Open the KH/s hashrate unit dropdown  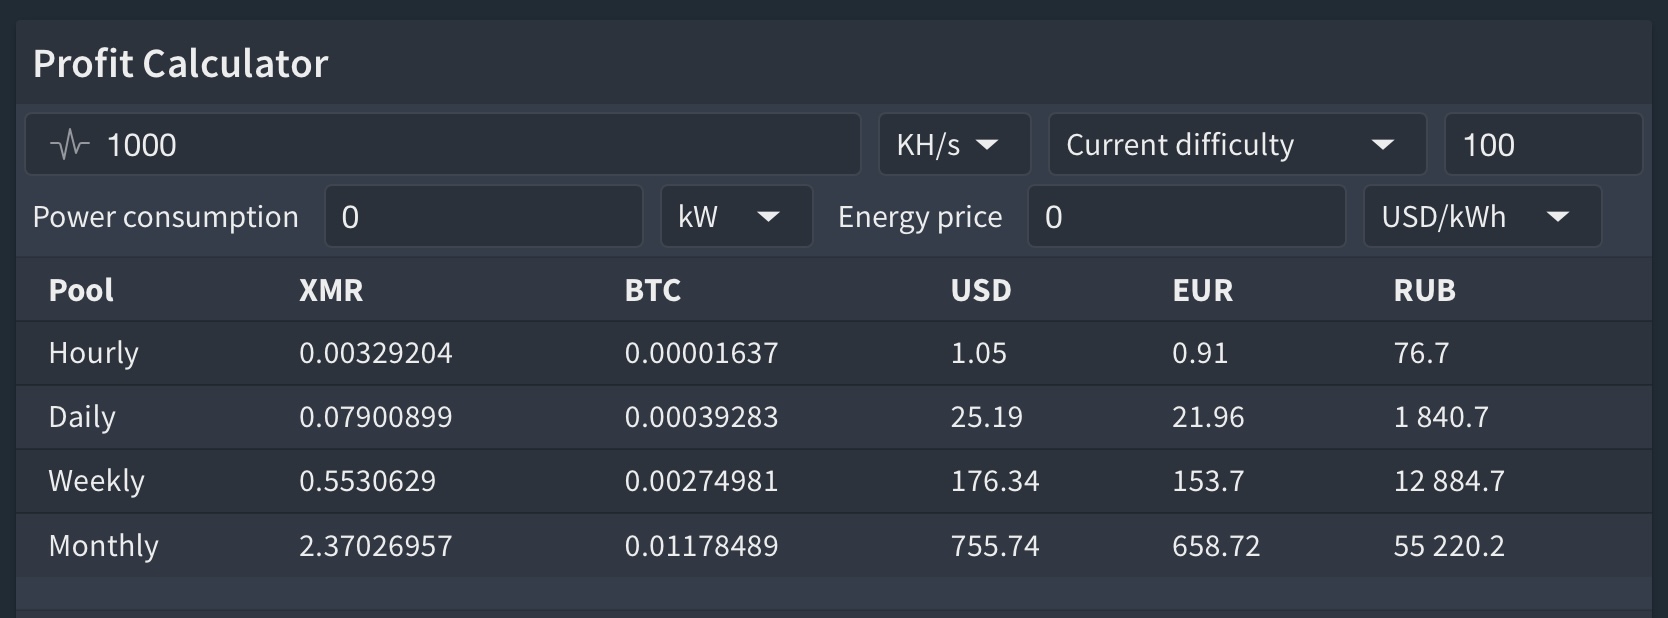click(955, 145)
